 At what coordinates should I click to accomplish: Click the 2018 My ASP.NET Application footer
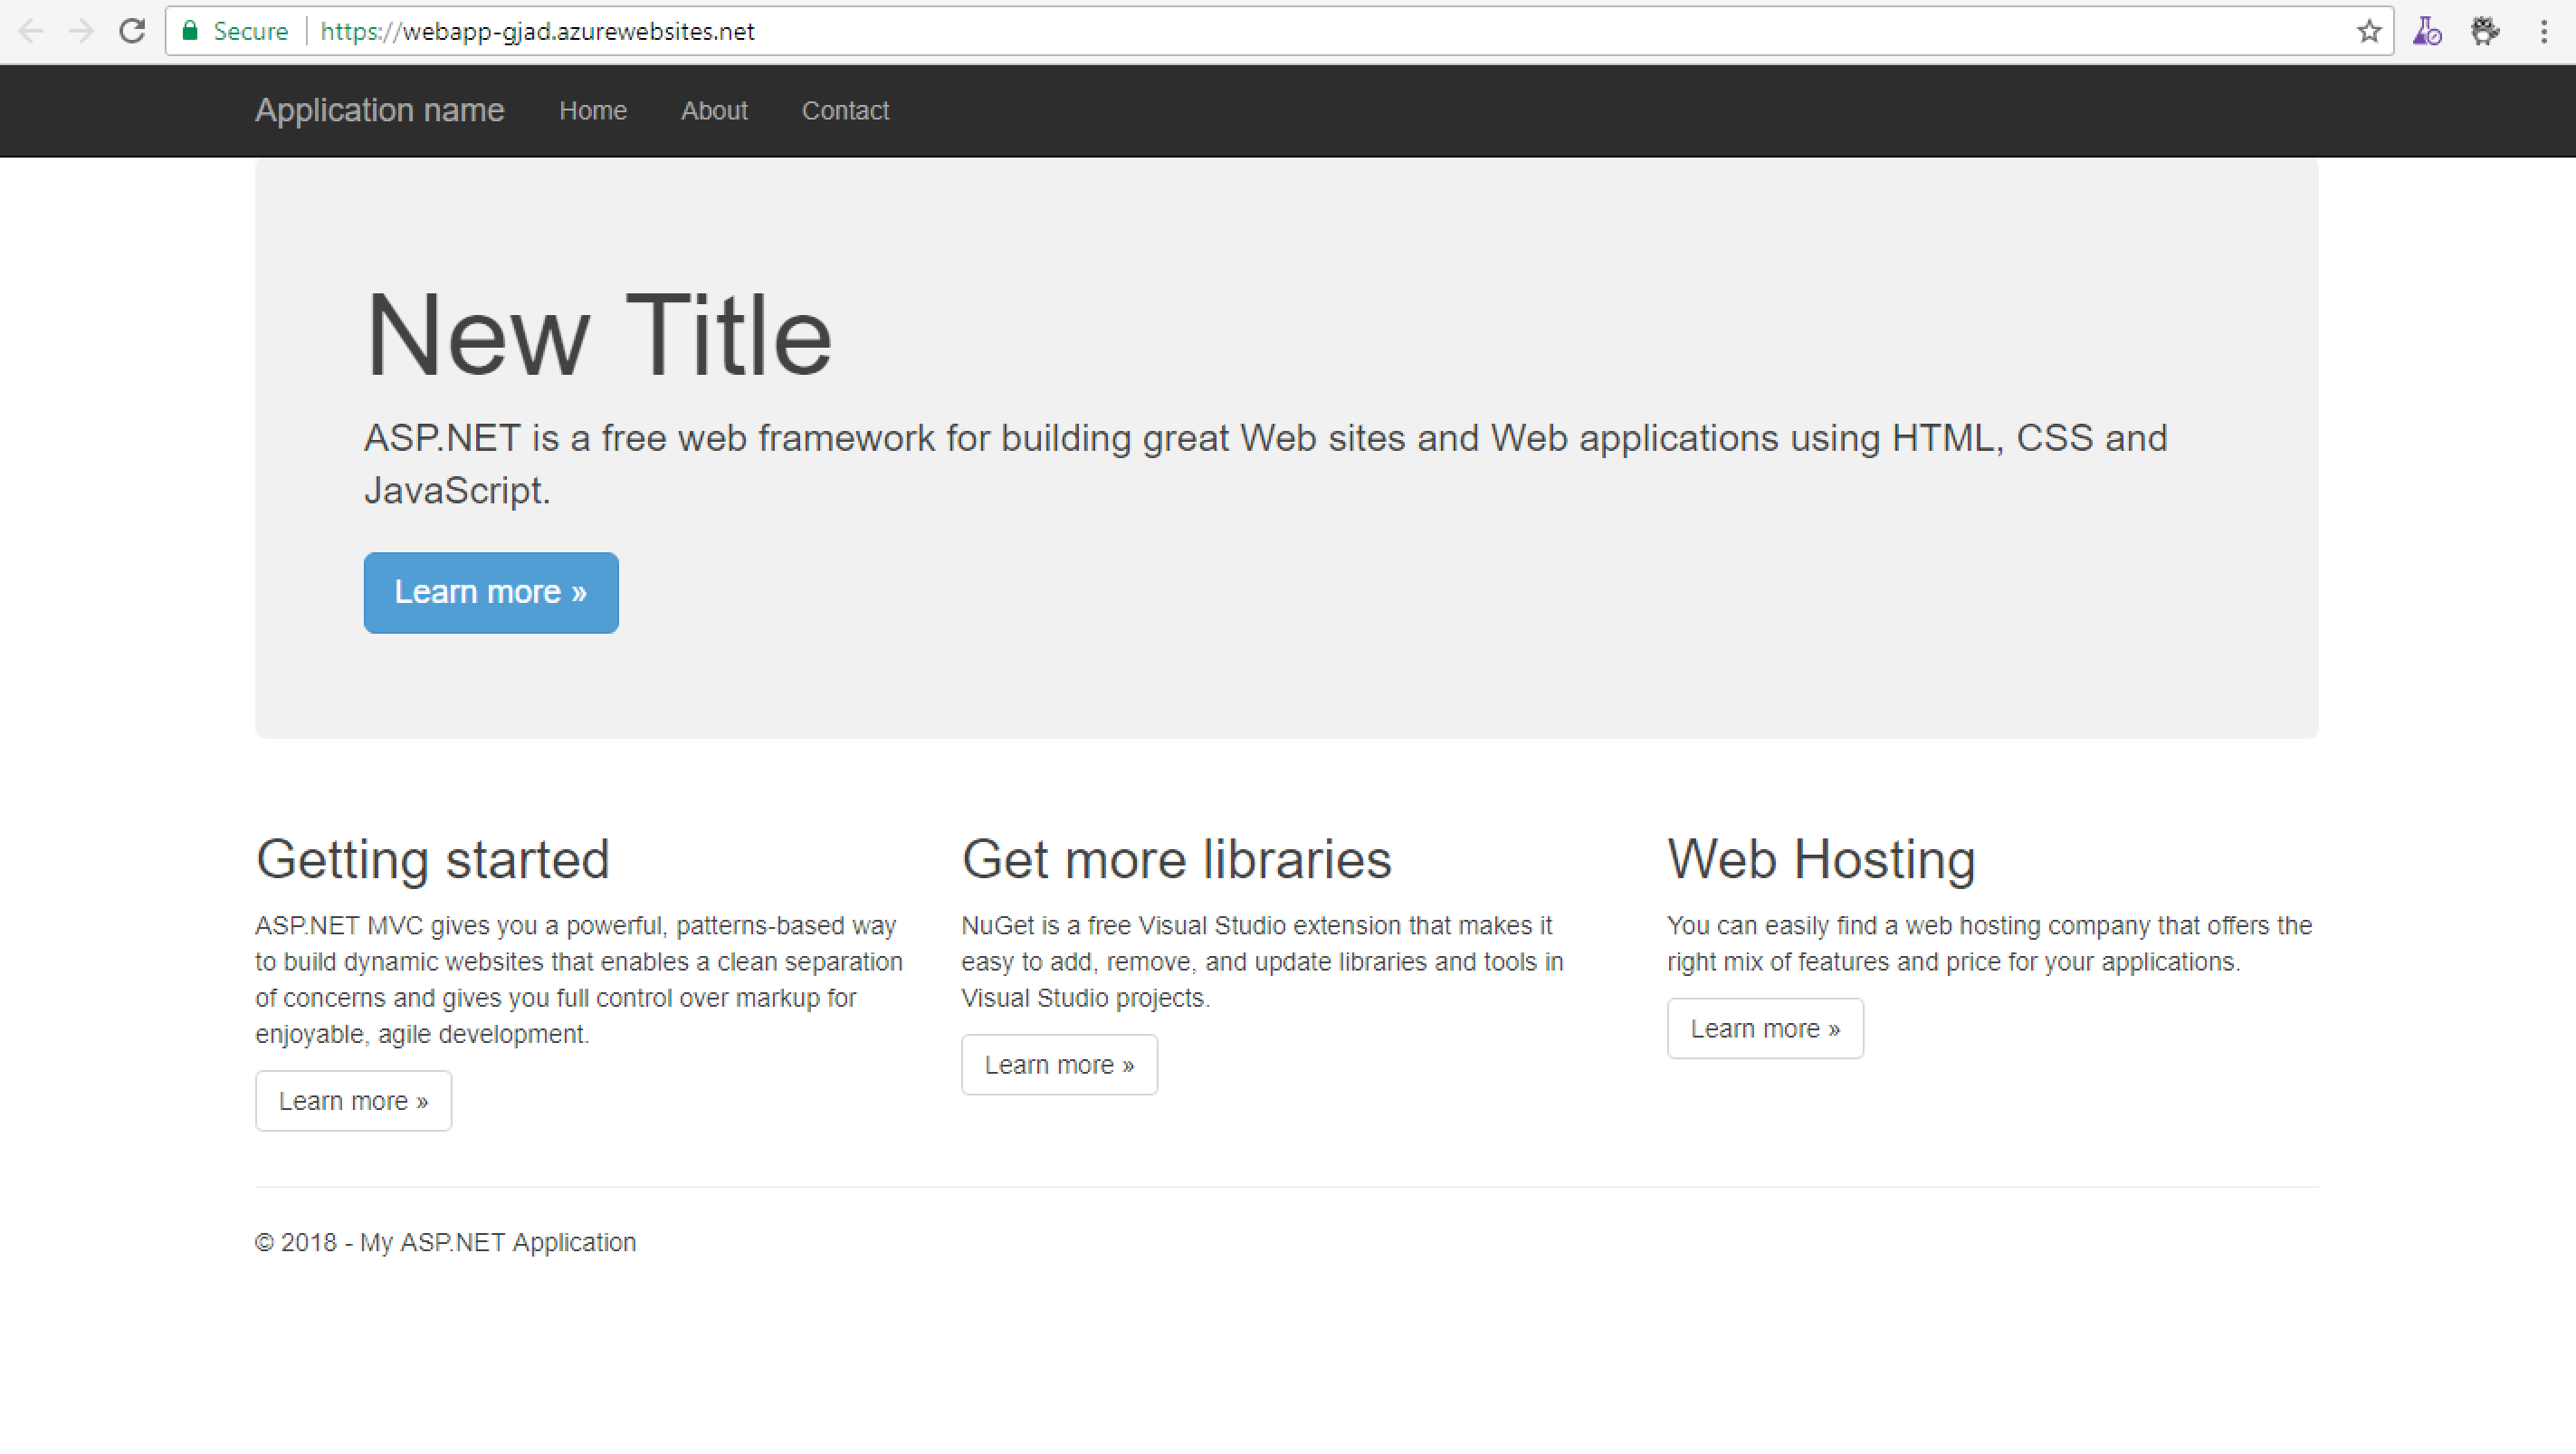tap(446, 1242)
